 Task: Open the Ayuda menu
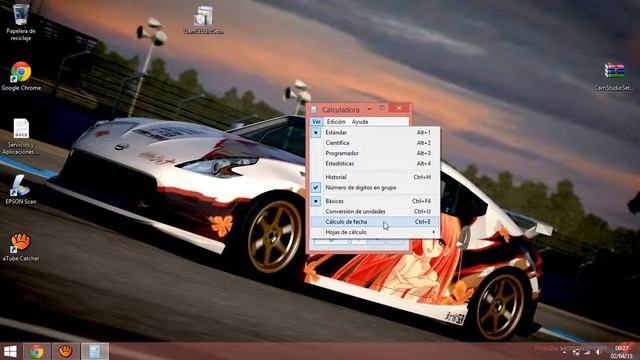point(360,122)
